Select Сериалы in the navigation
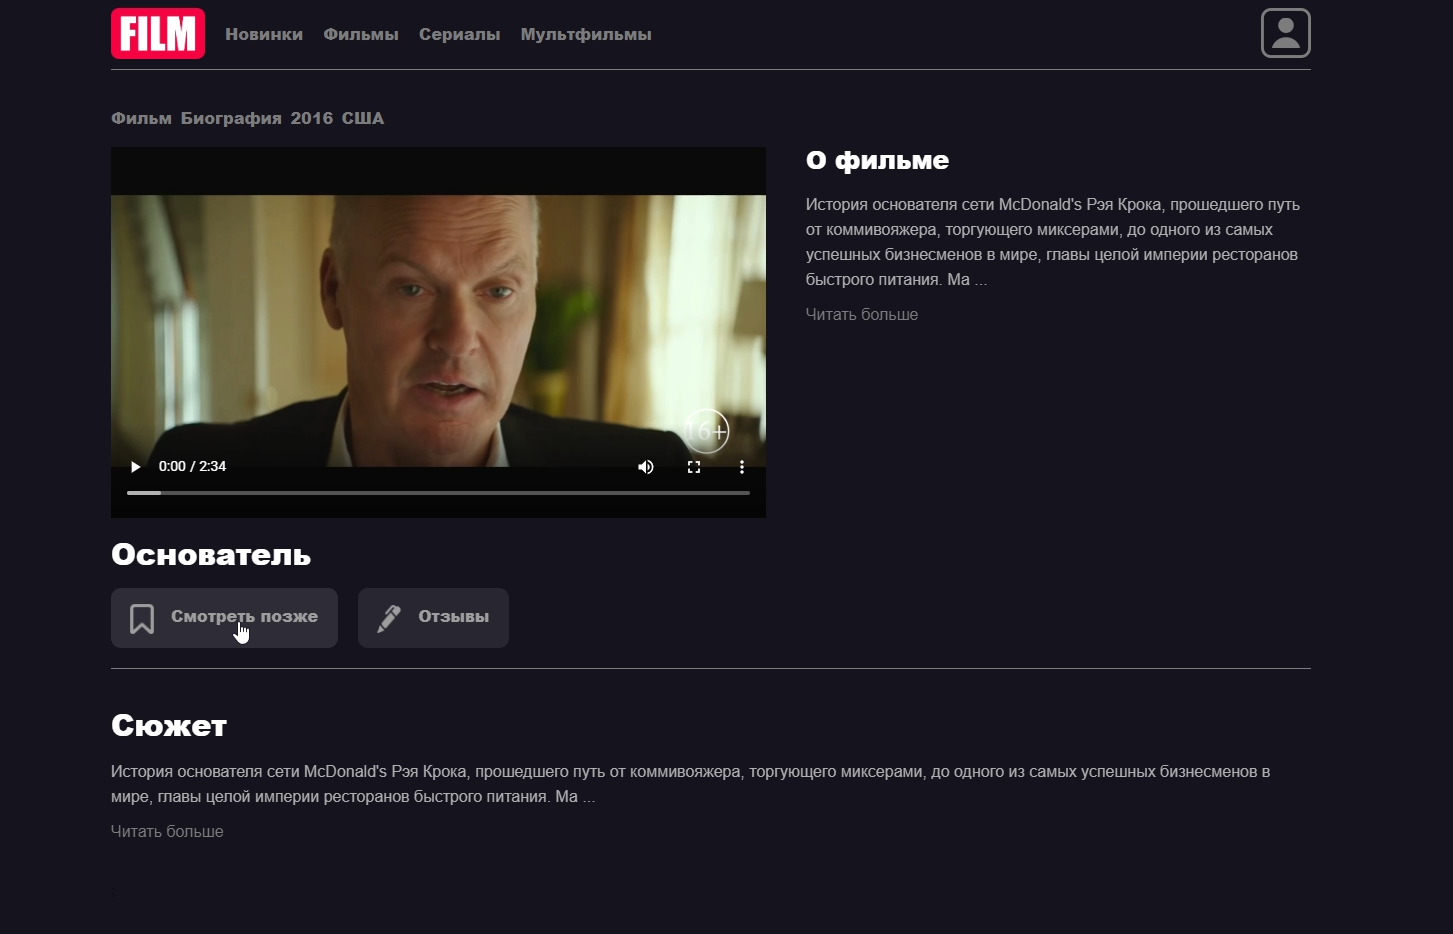 coord(460,34)
